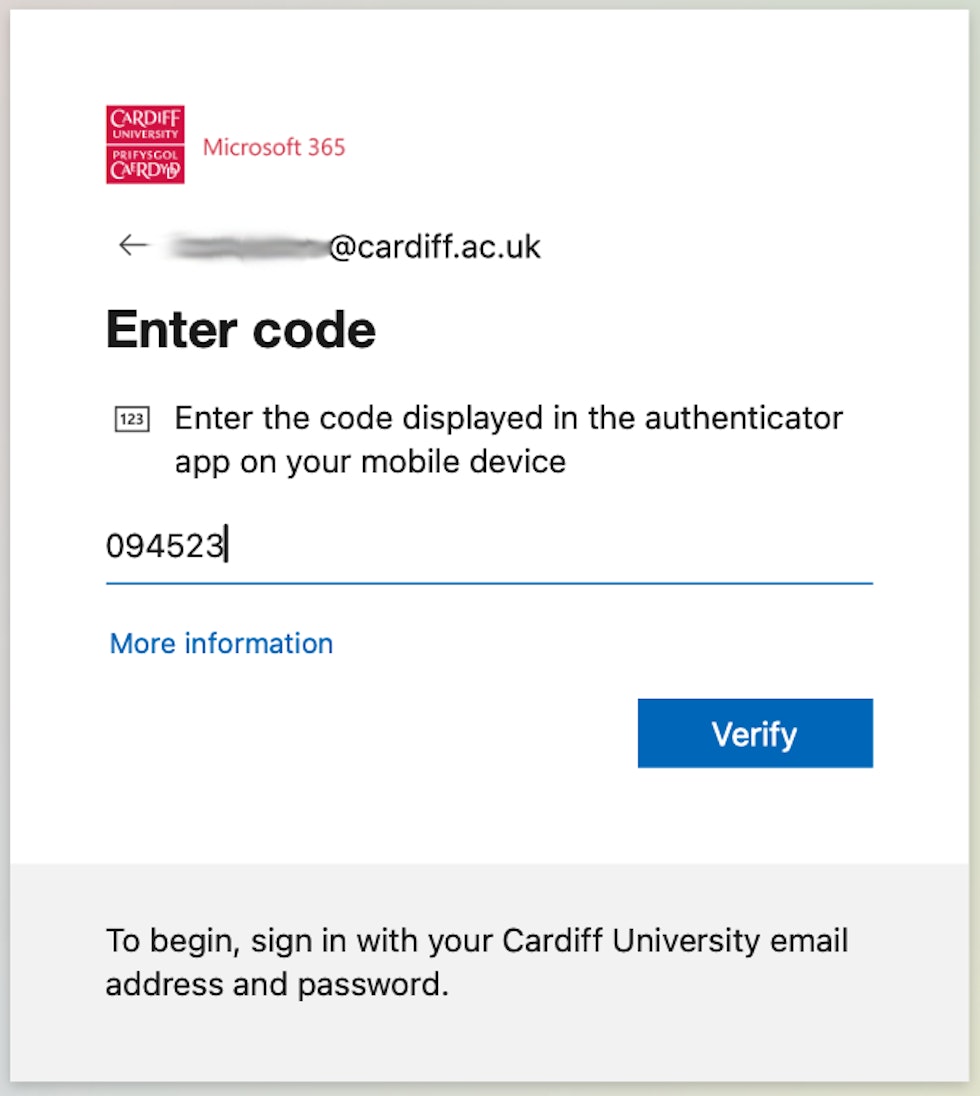Click the Enter code heading
This screenshot has height=1096, width=980.
pos(240,329)
